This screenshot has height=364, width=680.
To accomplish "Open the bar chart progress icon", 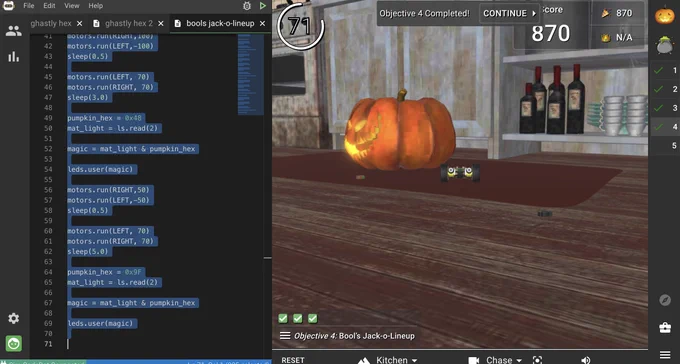I will point(13,56).
